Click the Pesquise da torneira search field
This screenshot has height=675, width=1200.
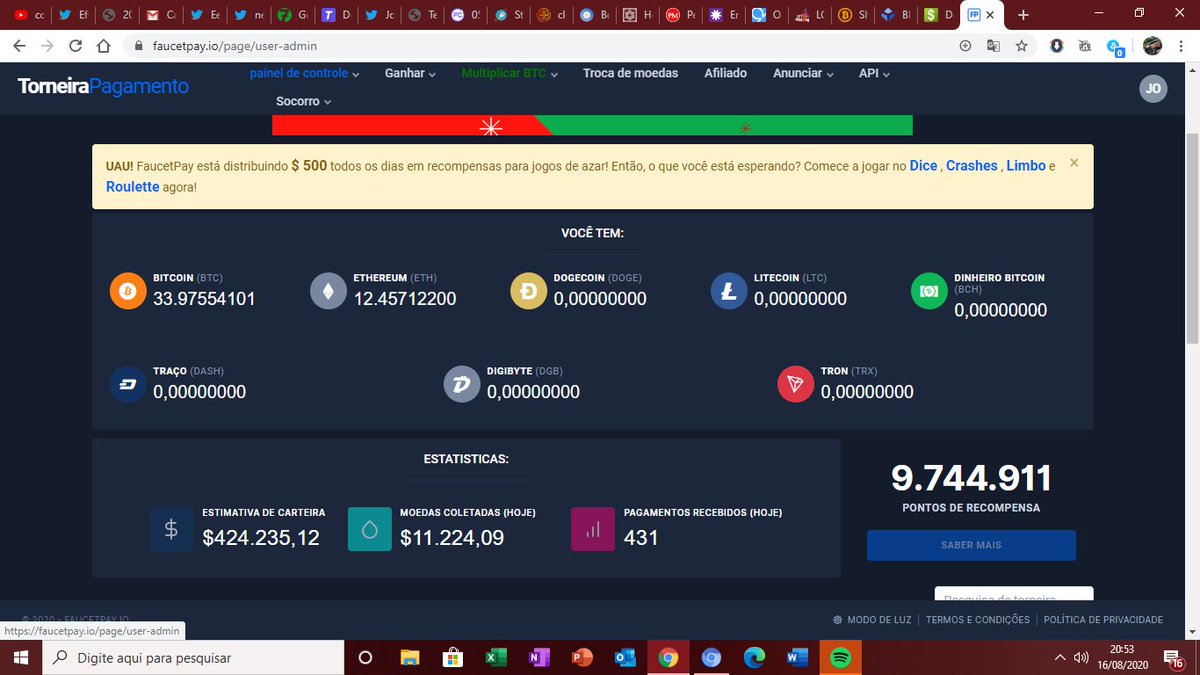coord(1012,597)
